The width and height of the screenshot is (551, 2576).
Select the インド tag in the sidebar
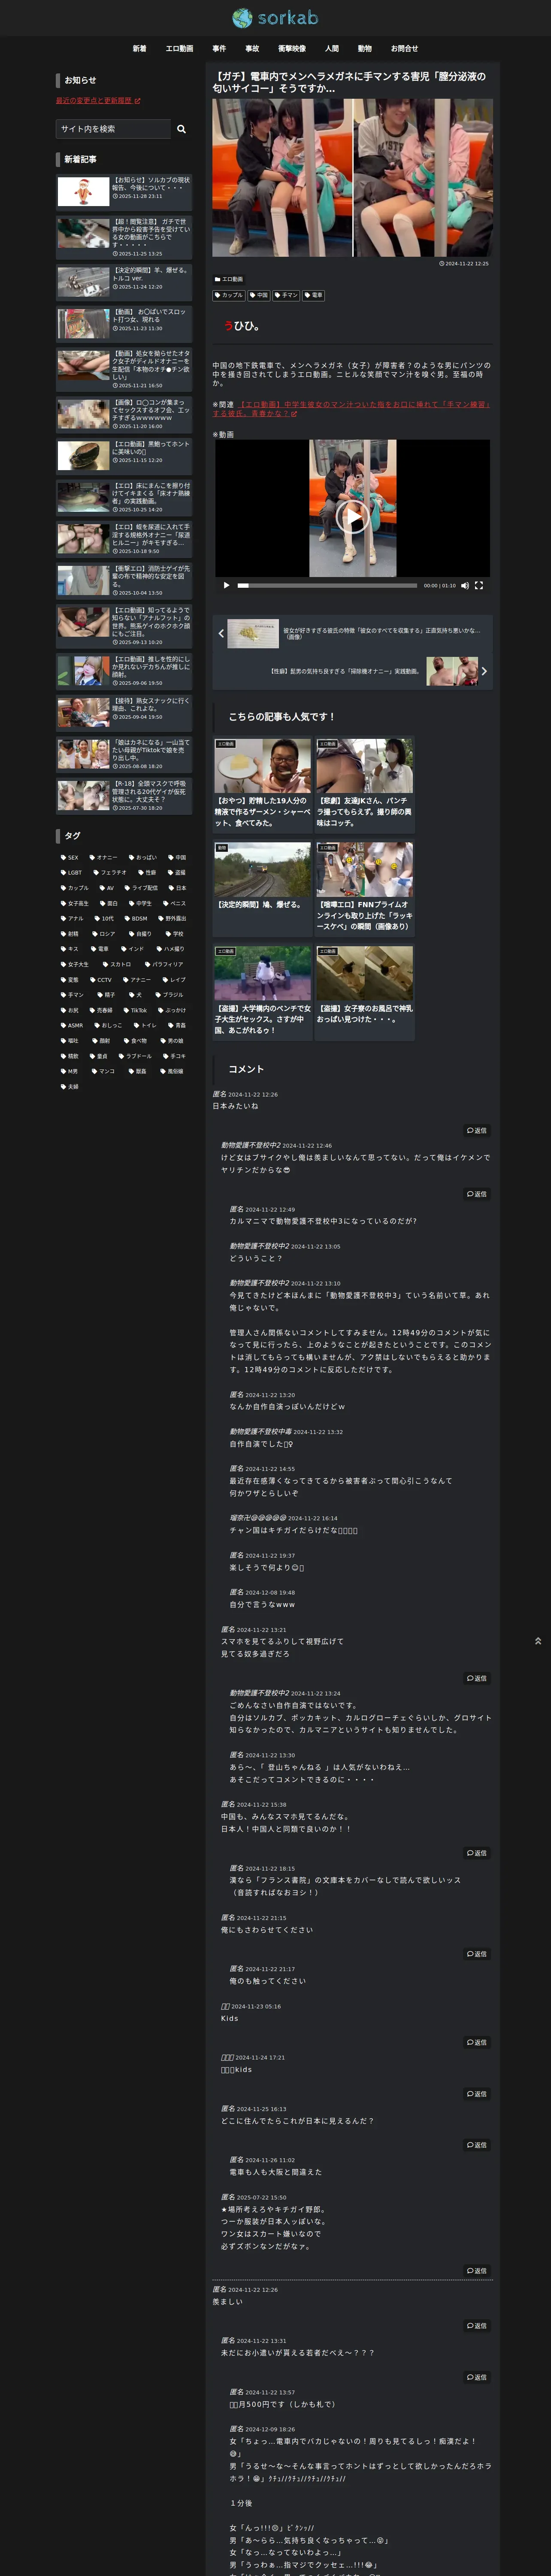[133, 949]
